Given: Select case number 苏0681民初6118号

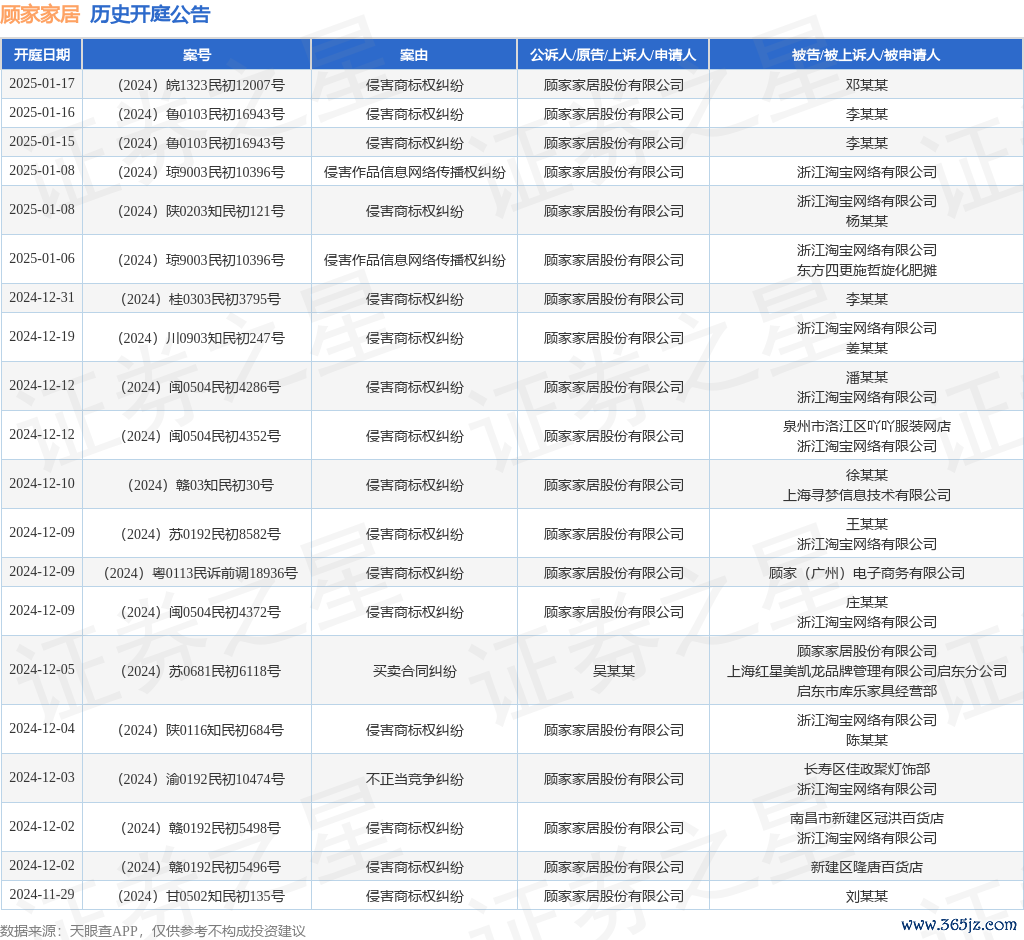Looking at the screenshot, I should pos(201,671).
